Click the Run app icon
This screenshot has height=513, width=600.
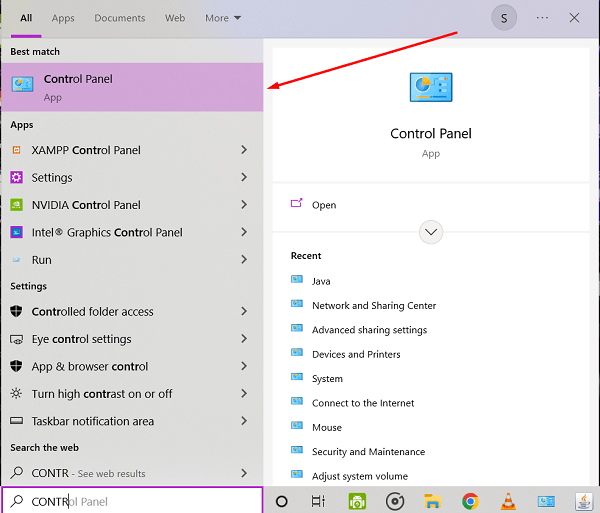pos(16,260)
